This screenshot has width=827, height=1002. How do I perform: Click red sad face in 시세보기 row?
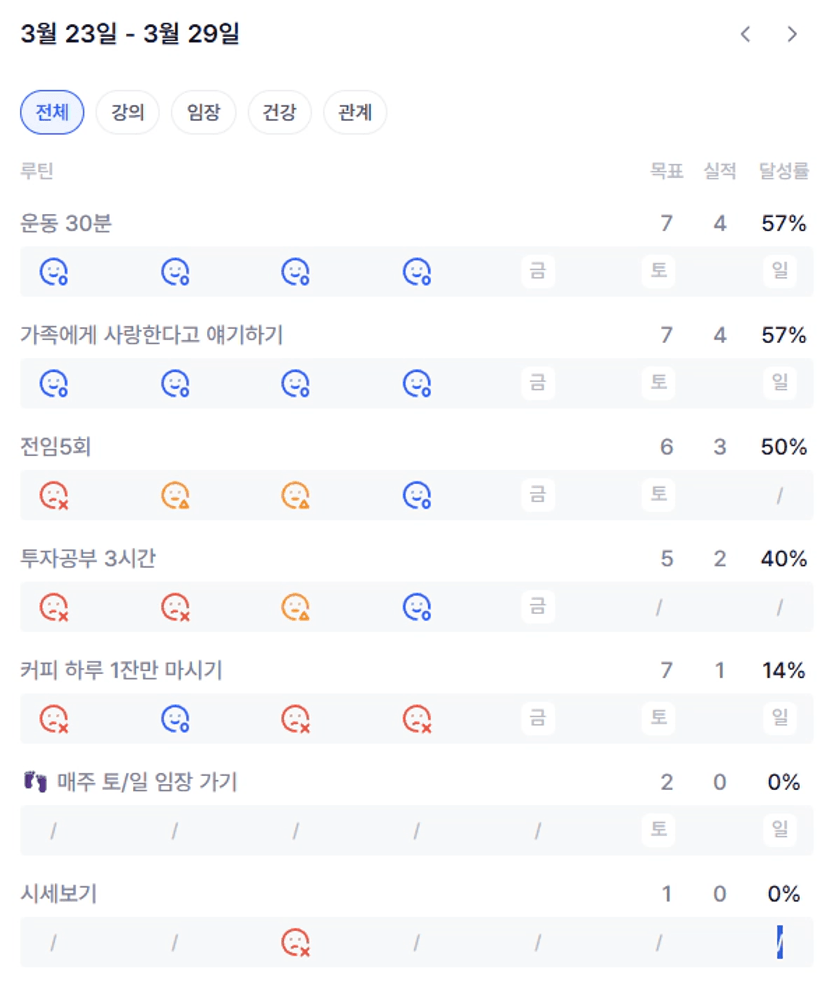[295, 942]
